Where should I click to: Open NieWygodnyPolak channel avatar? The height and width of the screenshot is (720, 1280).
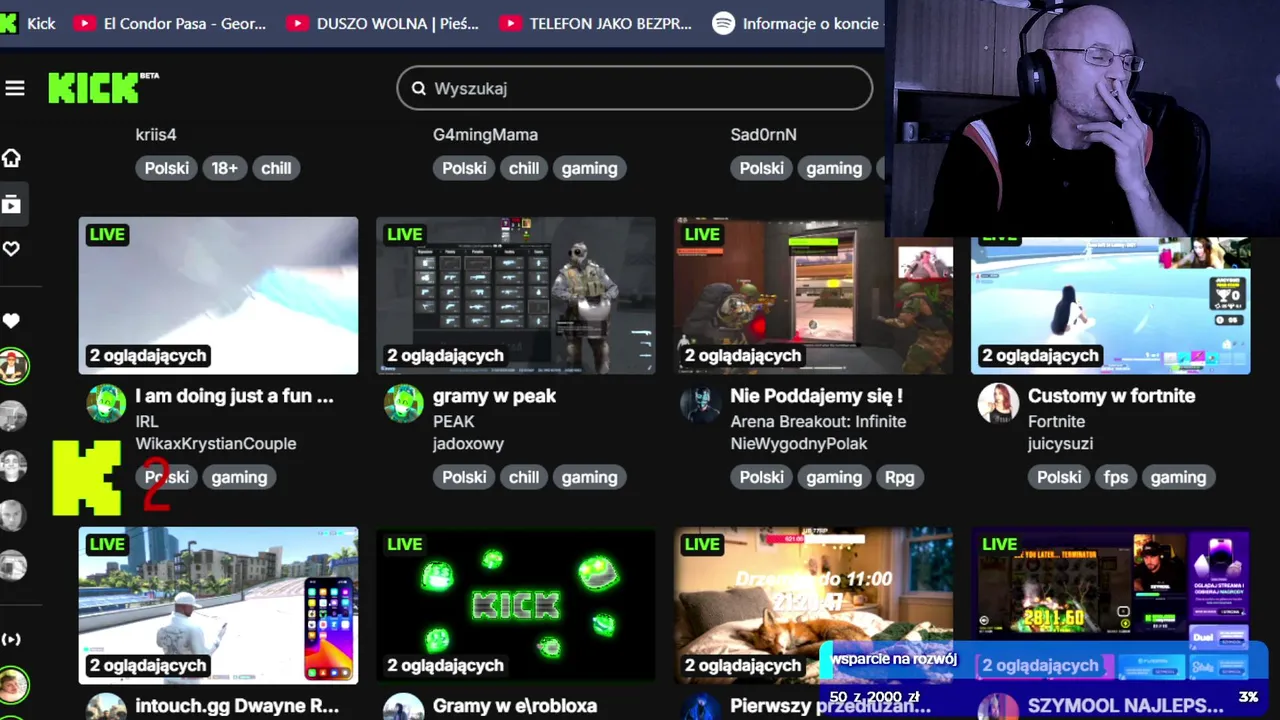point(700,404)
